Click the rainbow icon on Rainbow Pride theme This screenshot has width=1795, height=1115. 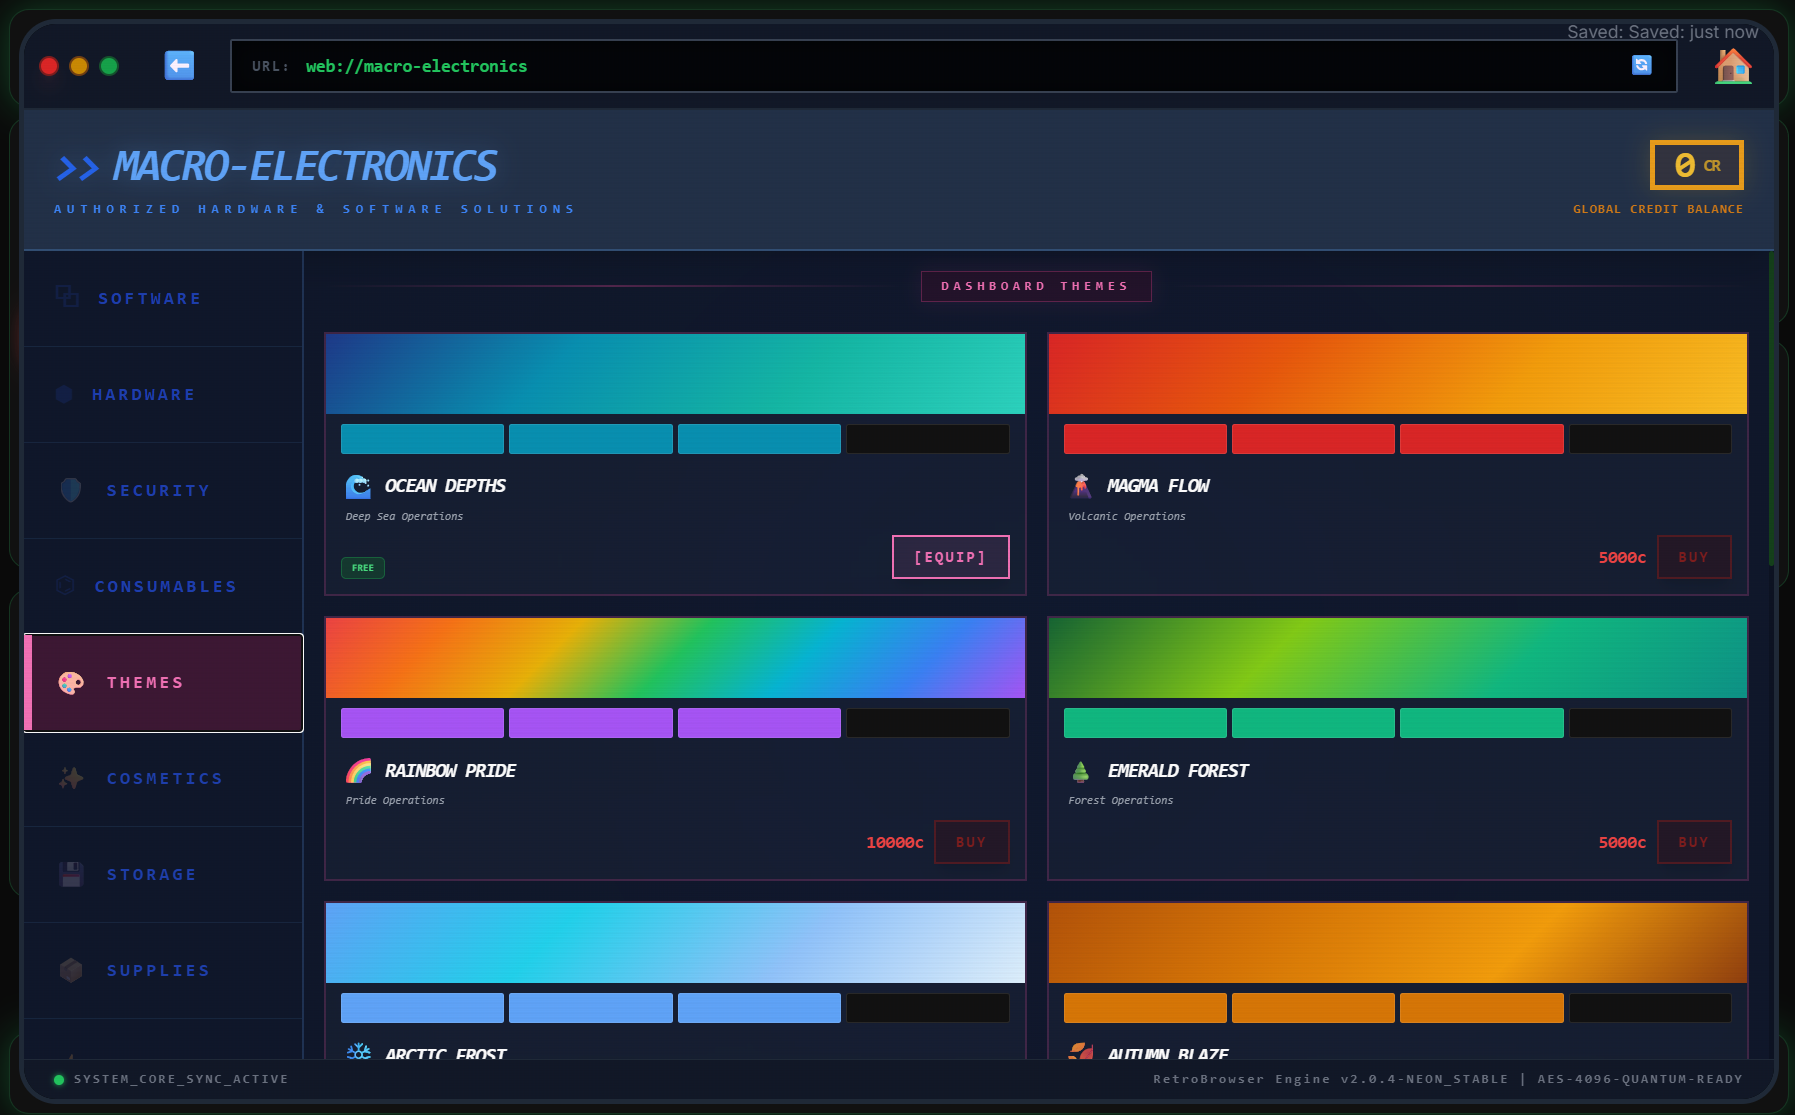pyautogui.click(x=357, y=770)
